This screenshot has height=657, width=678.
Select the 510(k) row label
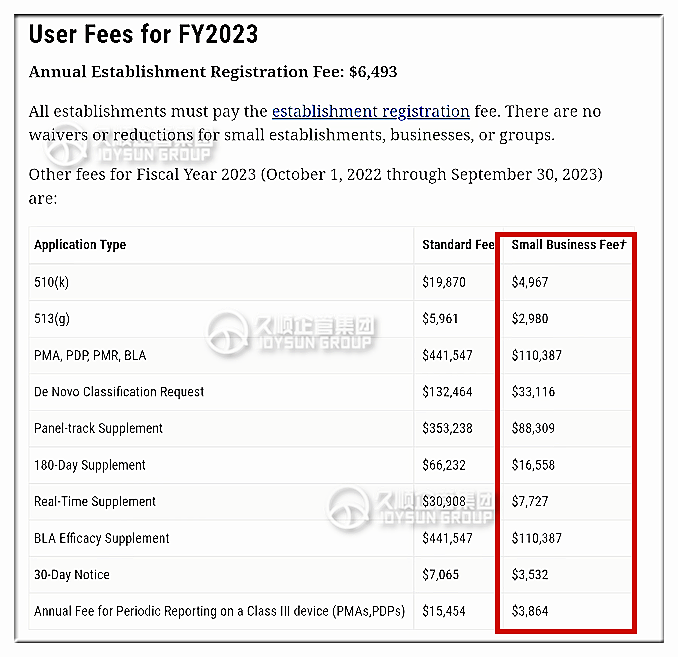click(51, 282)
